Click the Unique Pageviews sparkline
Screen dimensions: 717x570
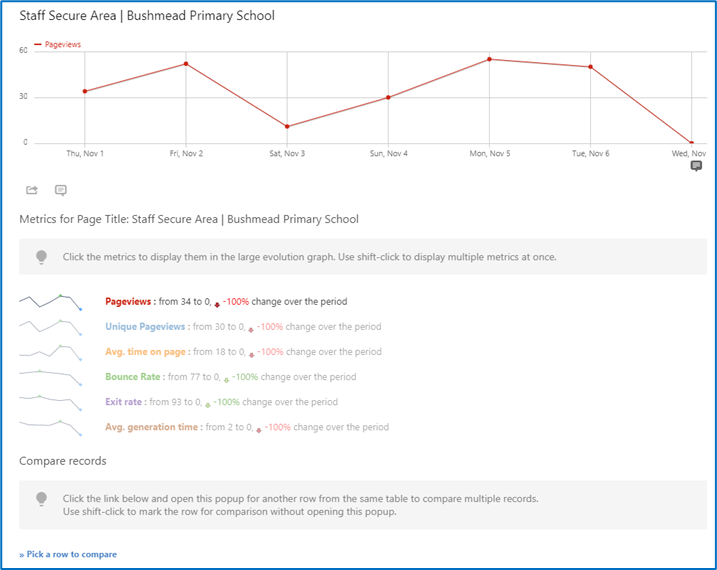51,327
